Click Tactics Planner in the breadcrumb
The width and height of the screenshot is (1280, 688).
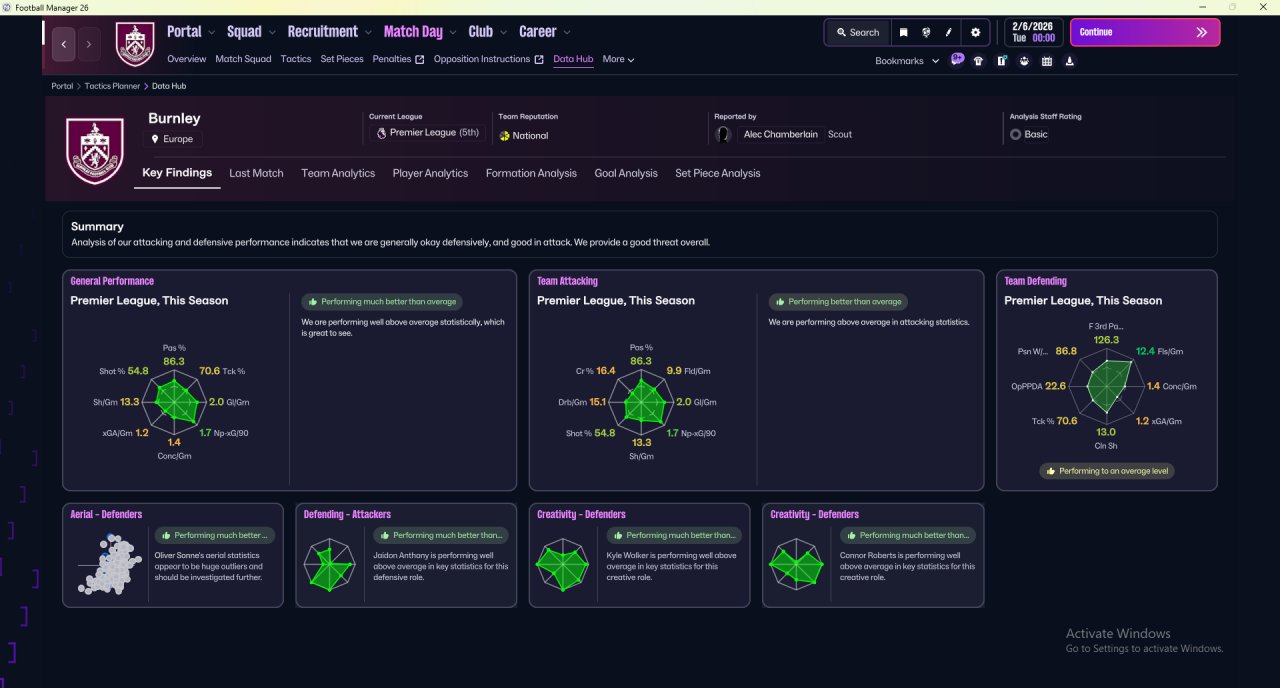coord(112,86)
